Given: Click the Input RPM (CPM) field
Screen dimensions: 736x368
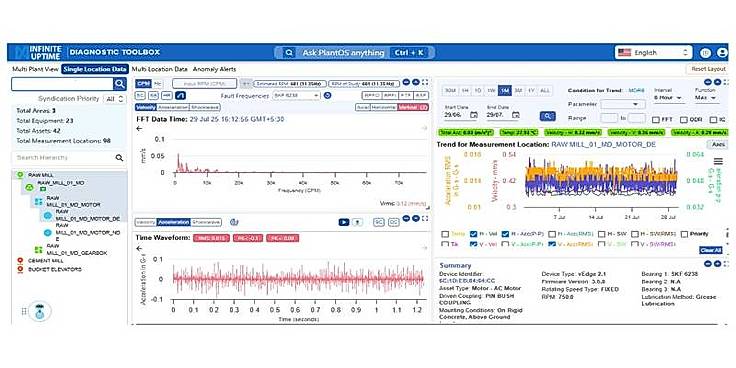Looking at the screenshot, I should 204,84.
